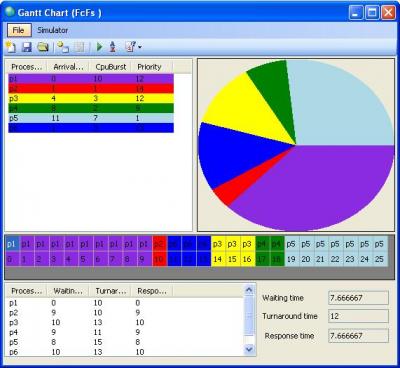Image resolution: width=400 pixels, height=368 pixels.
Task: Maximize the Gantt Chart window
Action: 372,13
